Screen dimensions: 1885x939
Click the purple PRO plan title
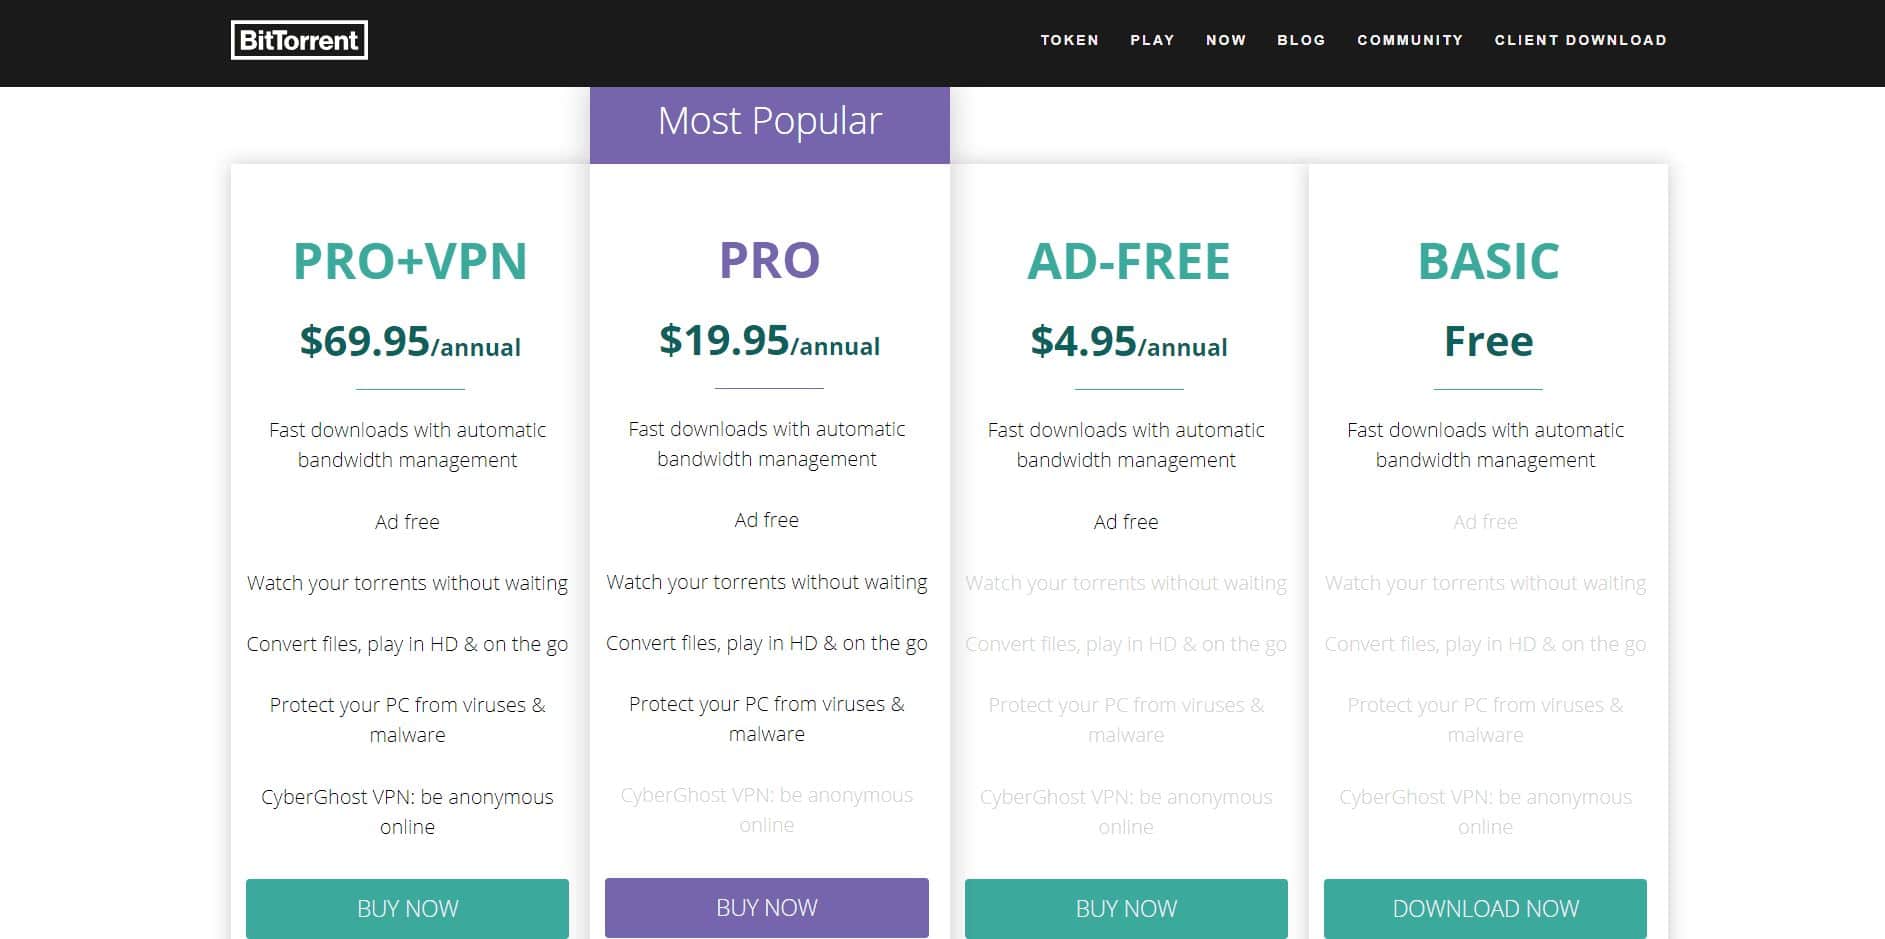[770, 260]
